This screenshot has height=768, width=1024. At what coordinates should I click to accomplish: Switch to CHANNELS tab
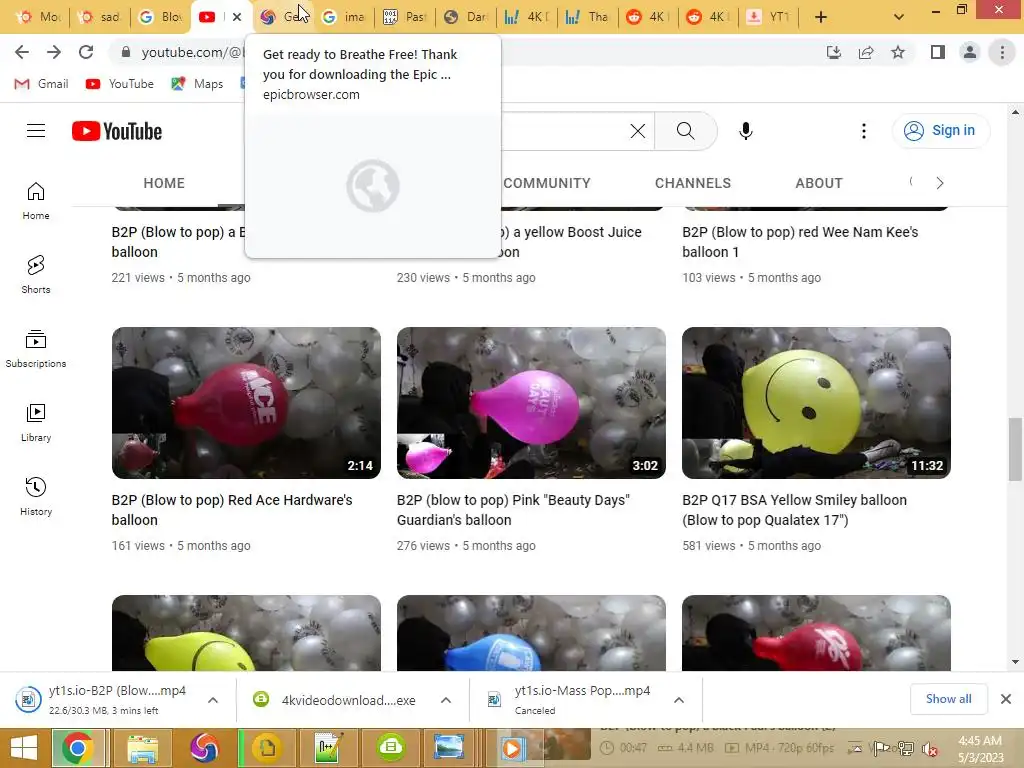pos(693,184)
